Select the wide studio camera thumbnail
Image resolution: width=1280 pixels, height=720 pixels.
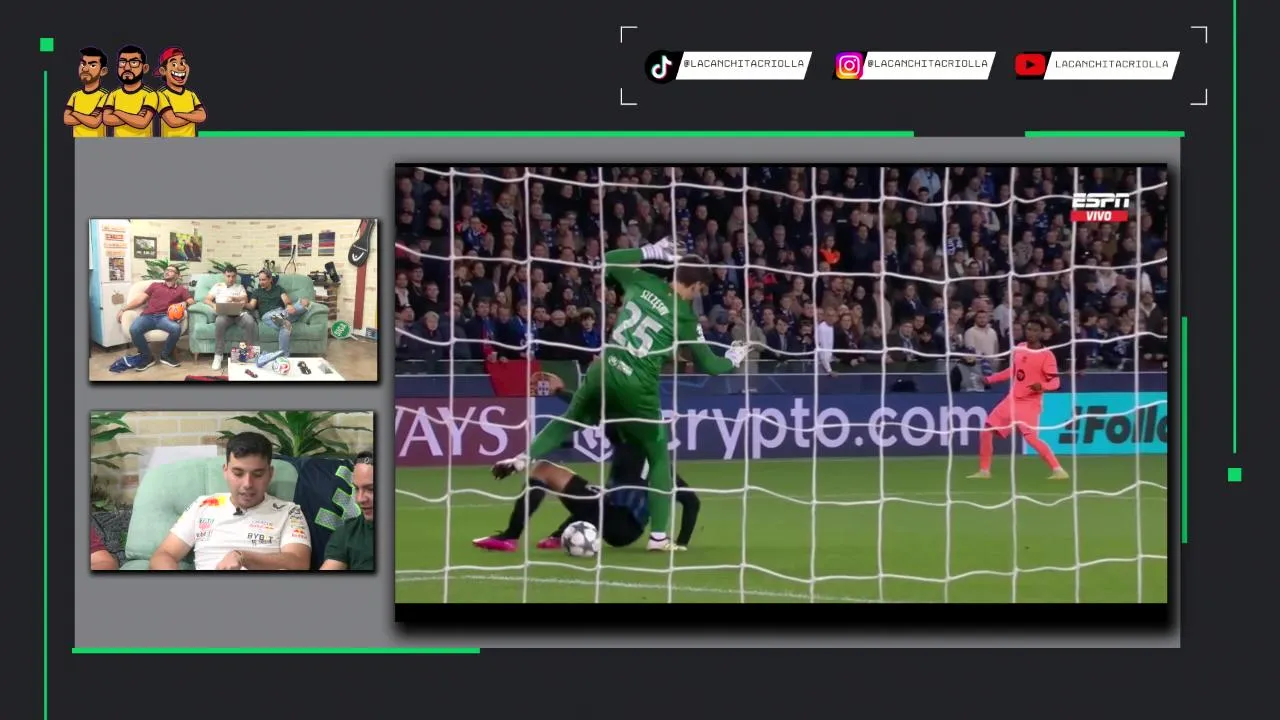coord(234,300)
